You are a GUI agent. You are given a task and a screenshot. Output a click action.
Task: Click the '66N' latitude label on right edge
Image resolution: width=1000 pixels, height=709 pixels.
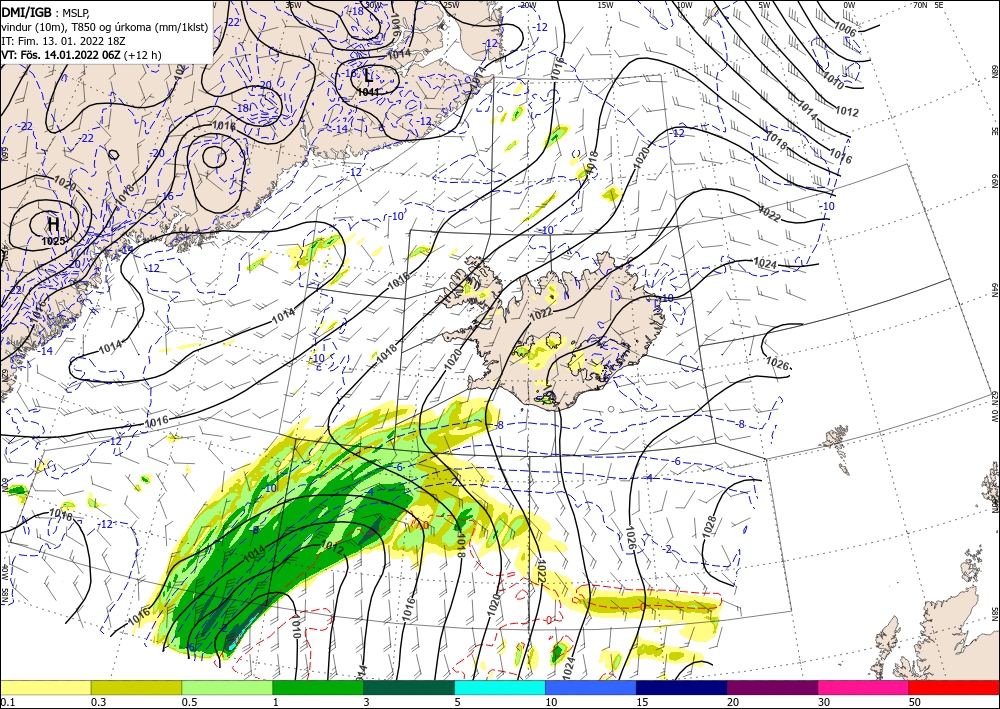pos(994,181)
